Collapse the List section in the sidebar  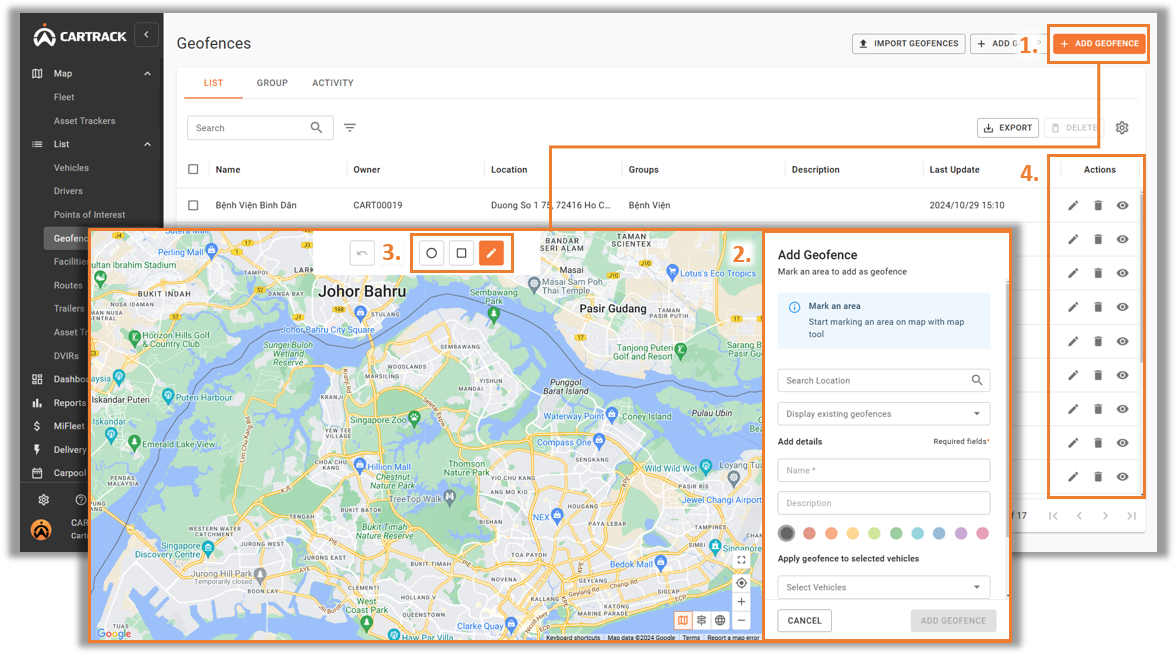148,144
